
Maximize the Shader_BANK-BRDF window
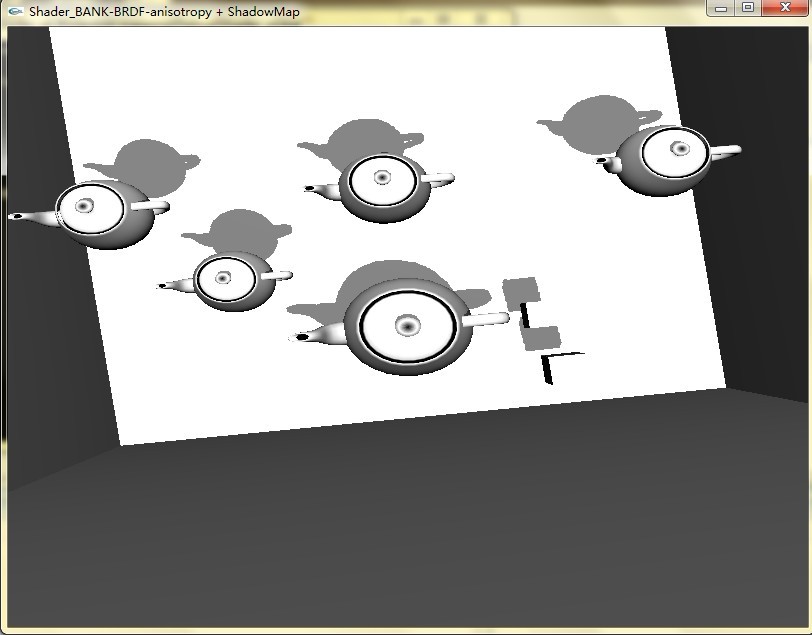[748, 8]
